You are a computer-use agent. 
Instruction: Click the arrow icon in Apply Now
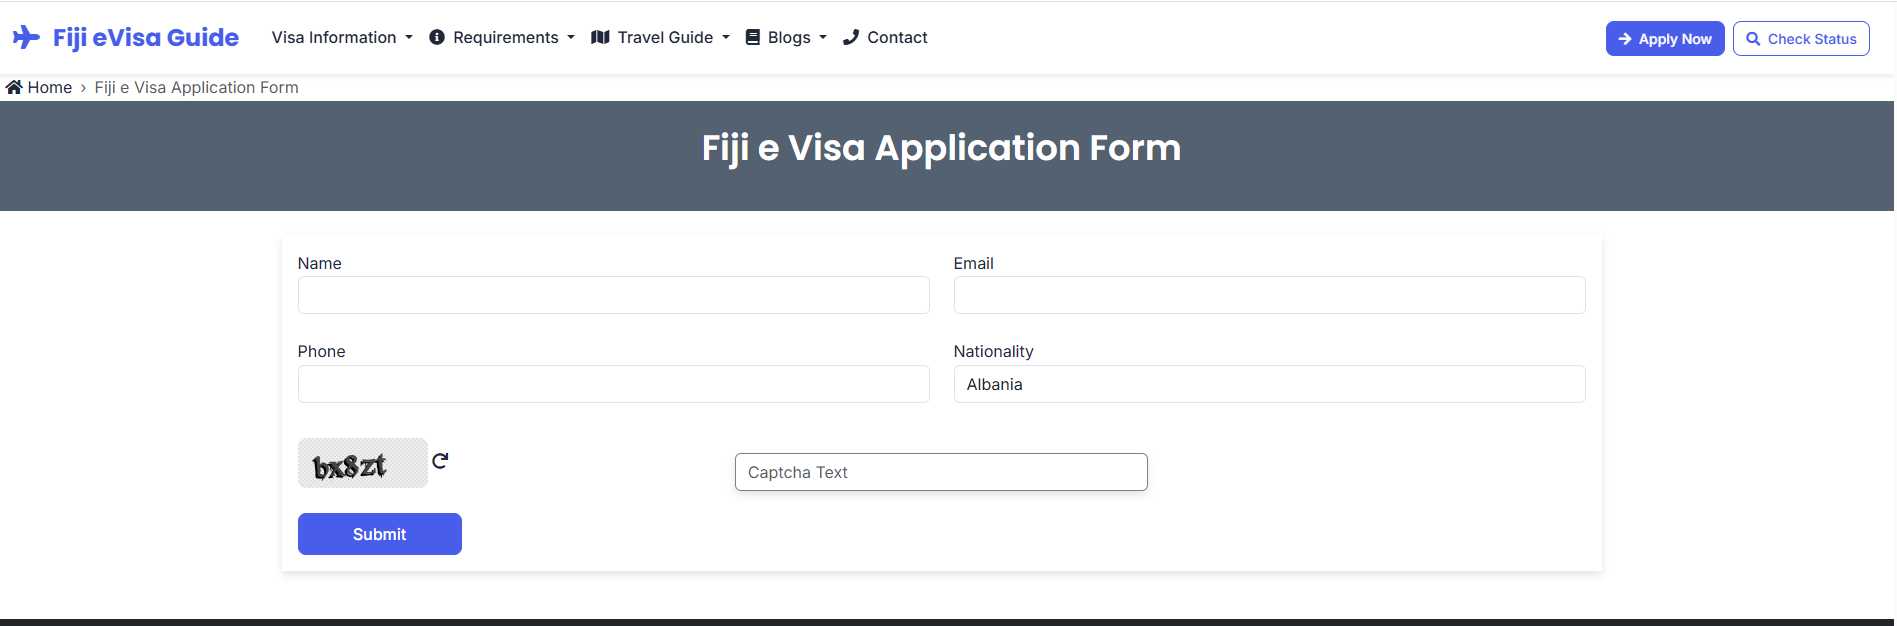[1625, 39]
